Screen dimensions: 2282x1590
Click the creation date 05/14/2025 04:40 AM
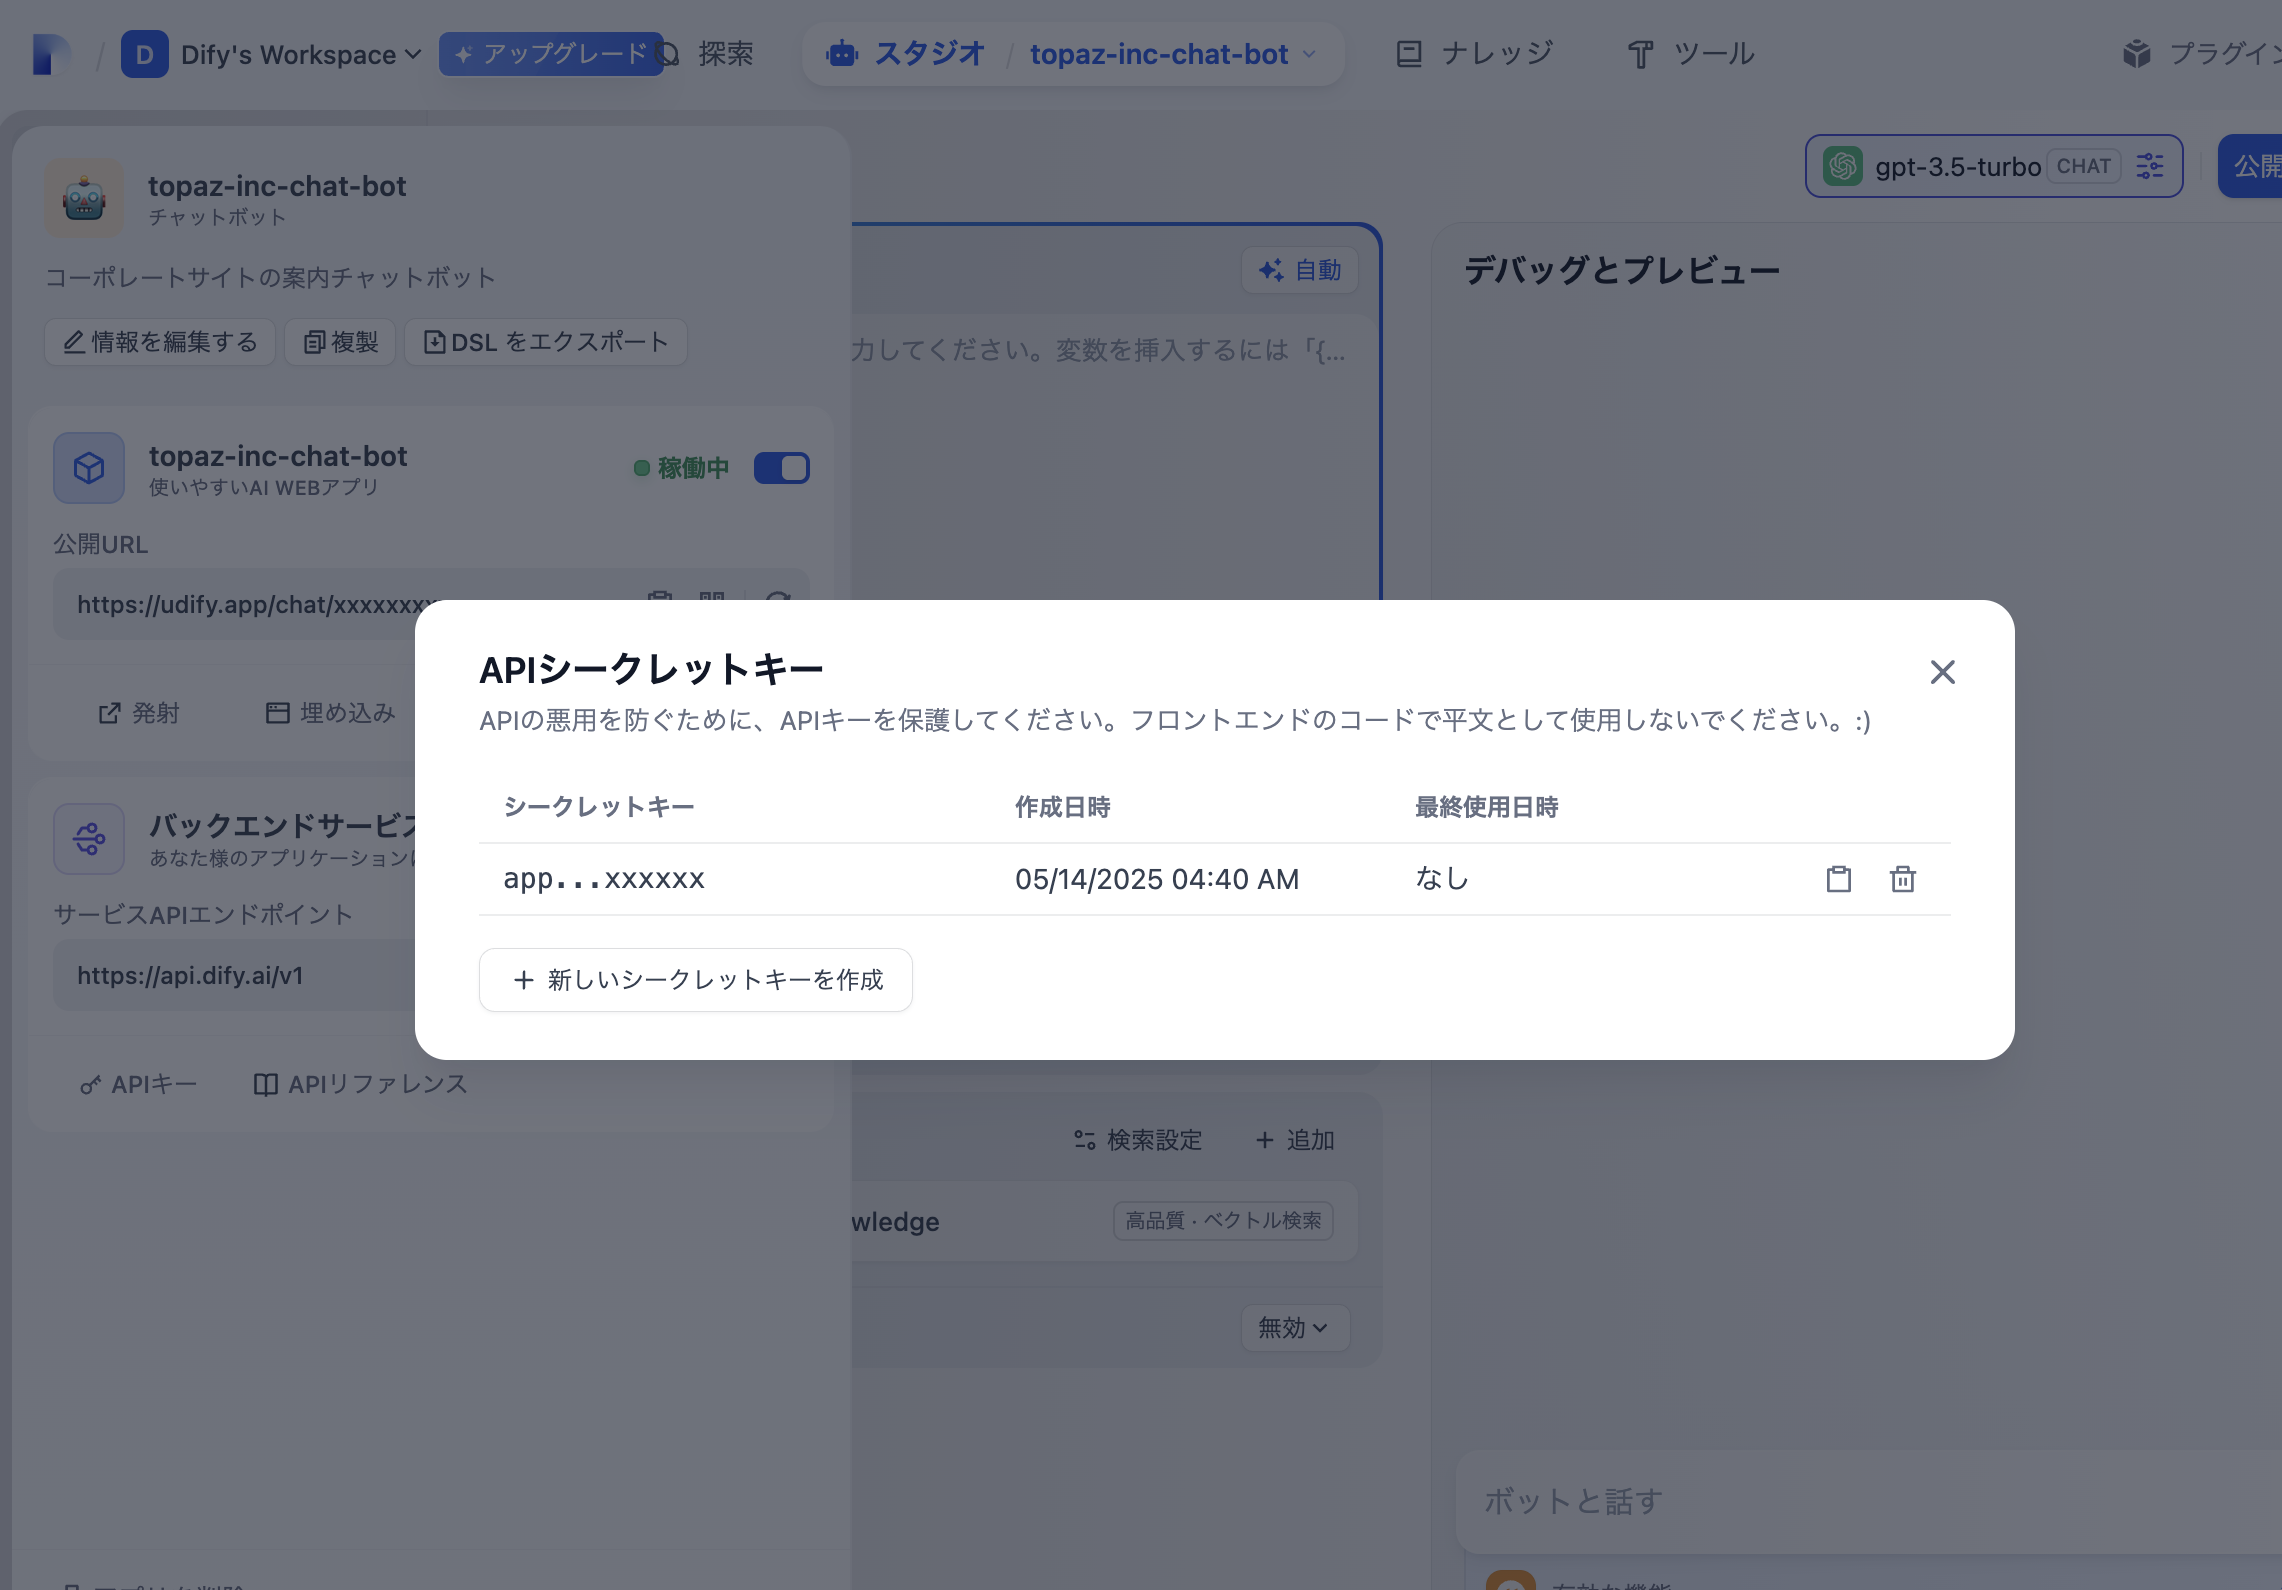1157,879
